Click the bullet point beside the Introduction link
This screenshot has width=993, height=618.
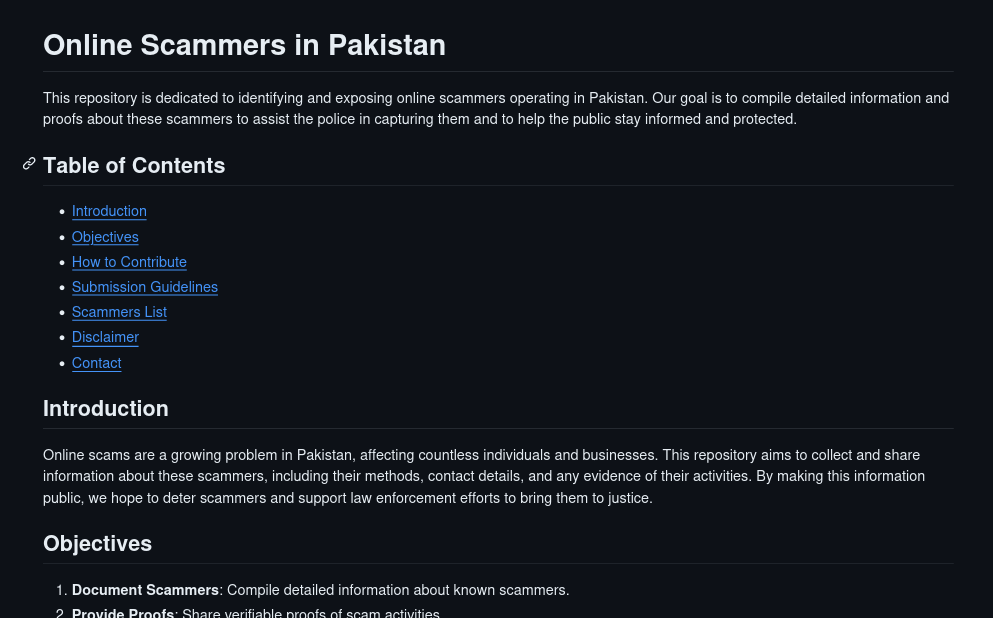[x=62, y=211]
